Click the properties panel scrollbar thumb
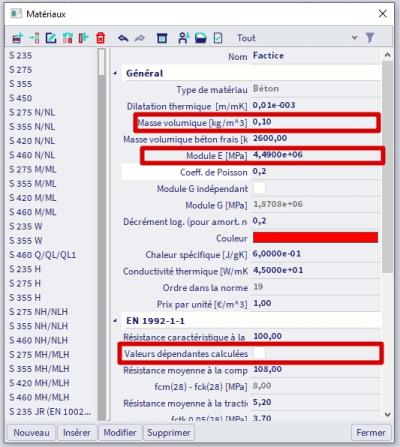The height and width of the screenshot is (447, 400). pyautogui.click(x=387, y=167)
